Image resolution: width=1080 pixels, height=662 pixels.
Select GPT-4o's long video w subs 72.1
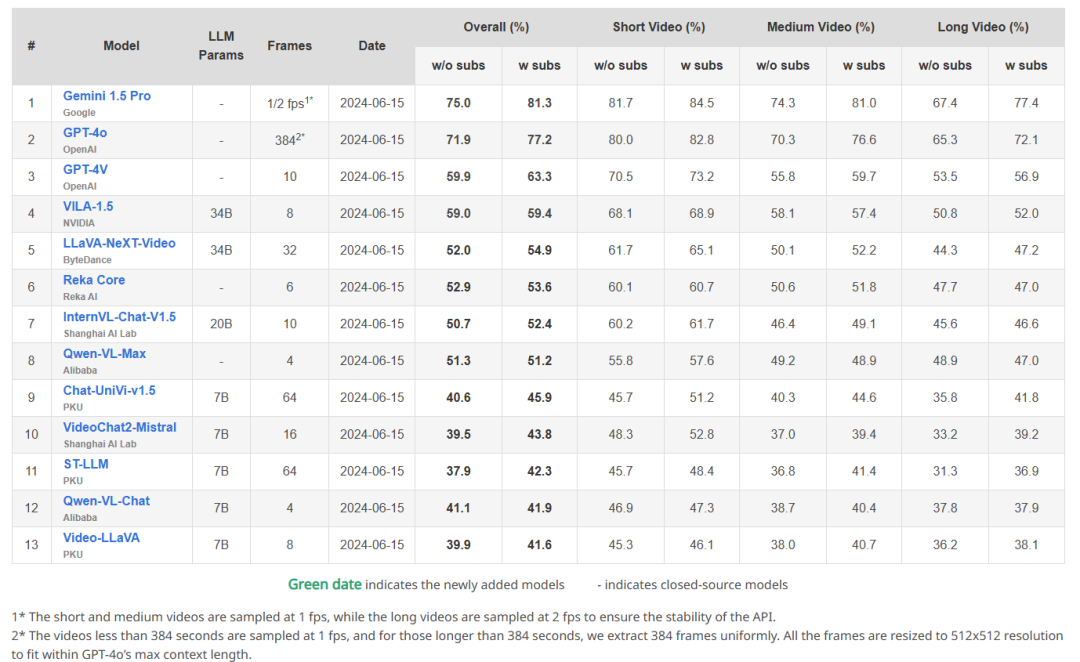1026,140
